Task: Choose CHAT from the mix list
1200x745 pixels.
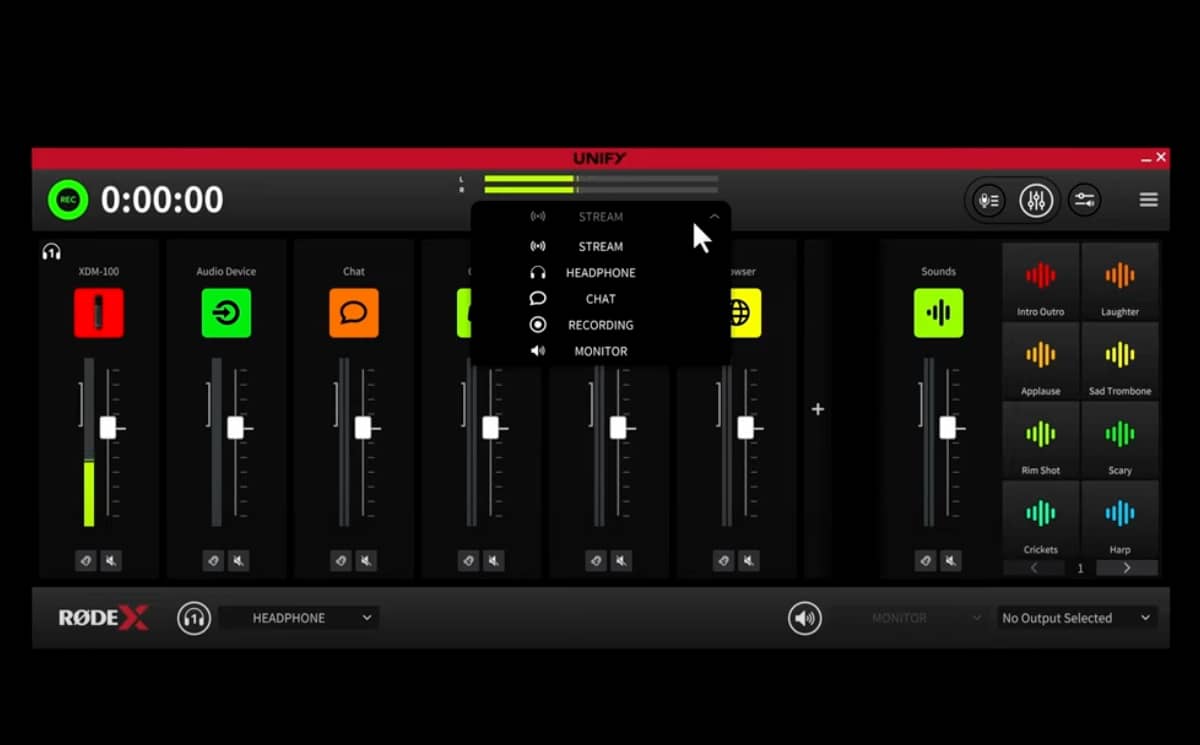Action: tap(600, 298)
